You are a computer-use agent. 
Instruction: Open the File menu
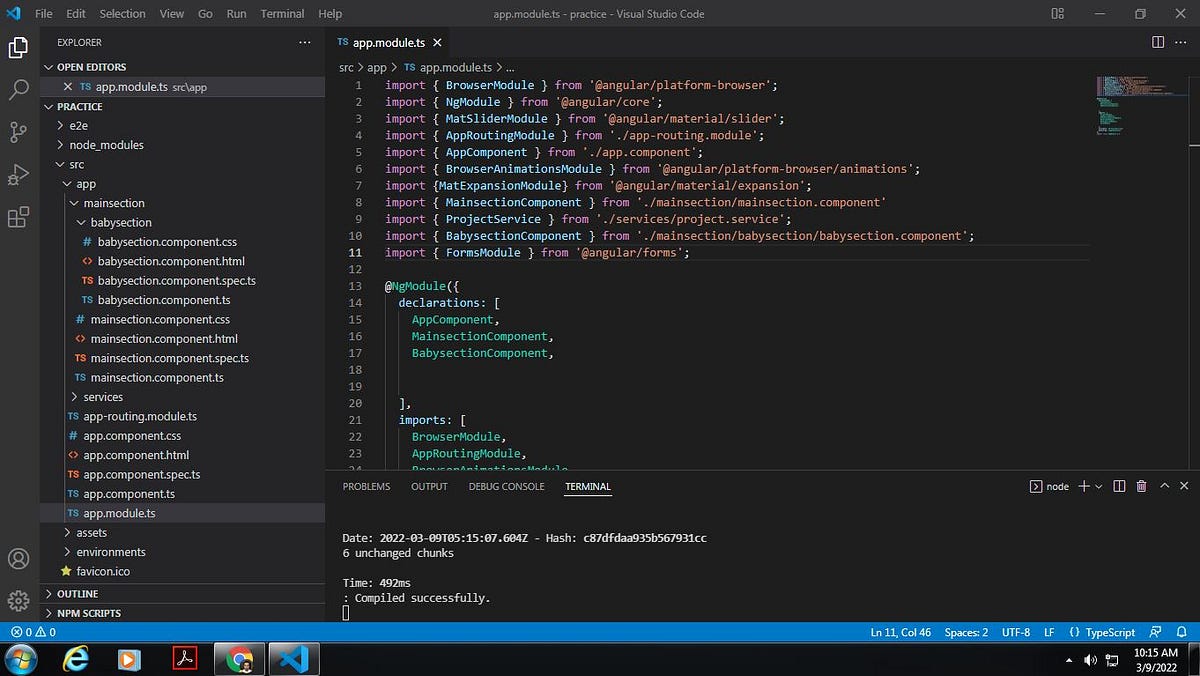tap(44, 14)
